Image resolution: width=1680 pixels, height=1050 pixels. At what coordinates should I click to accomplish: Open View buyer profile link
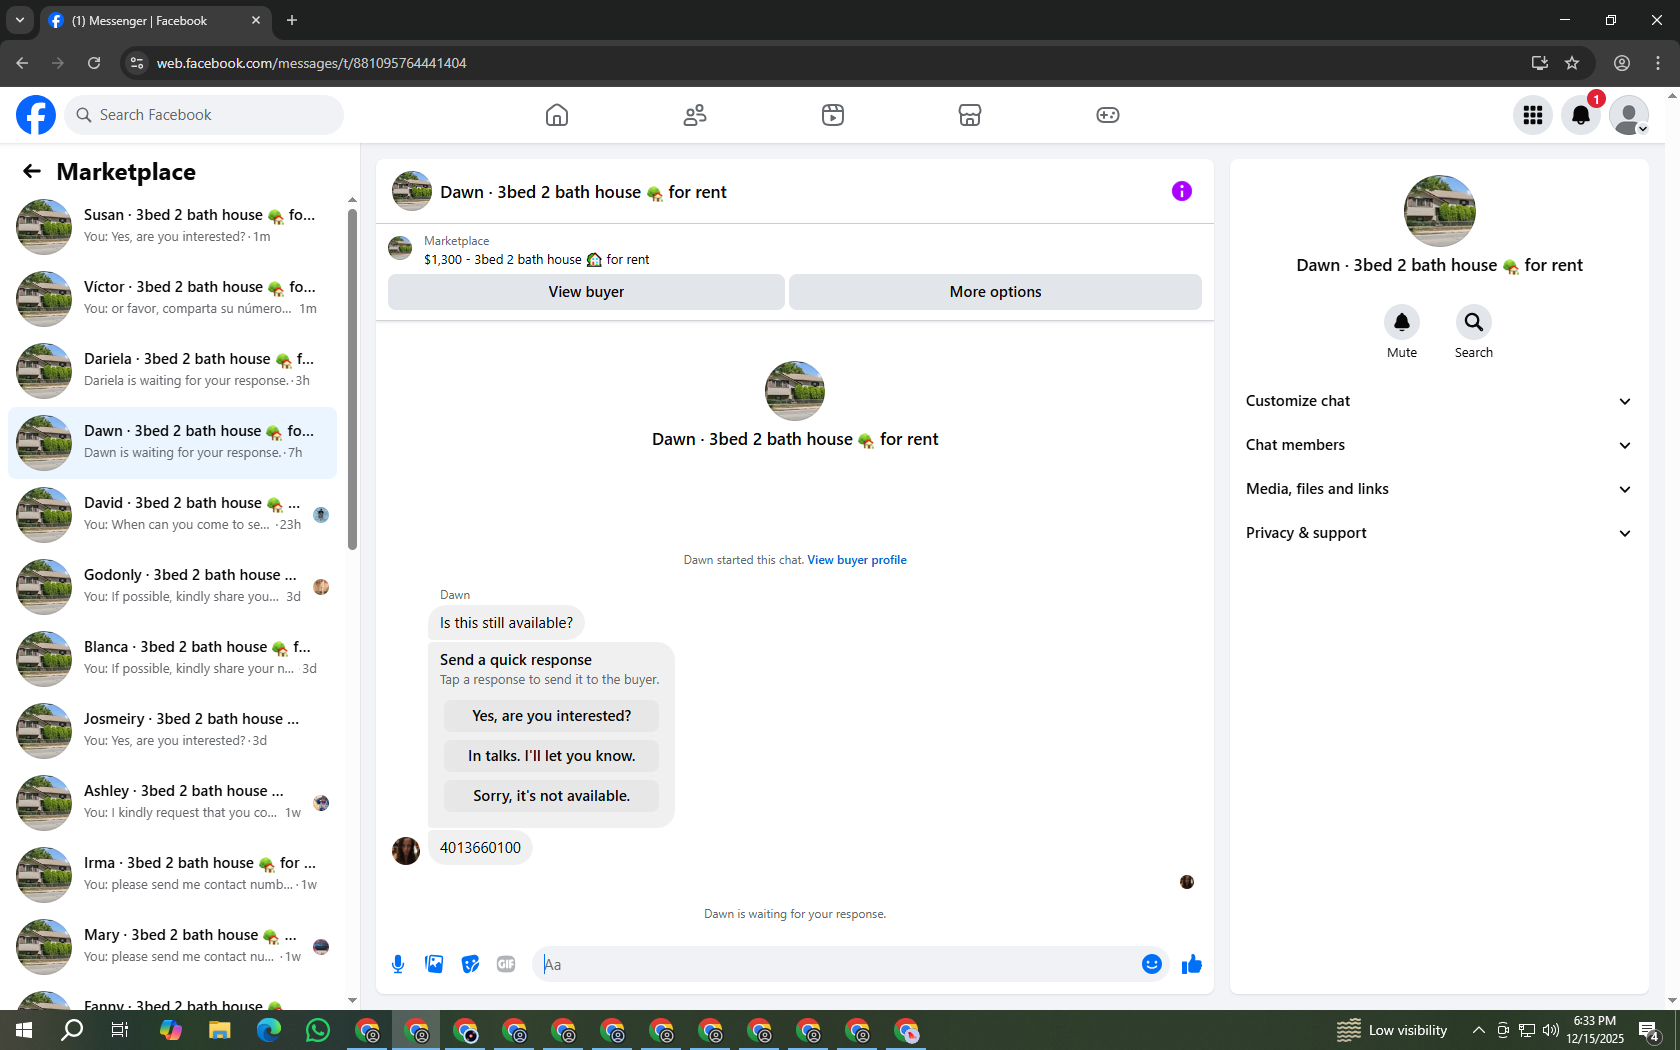click(857, 560)
